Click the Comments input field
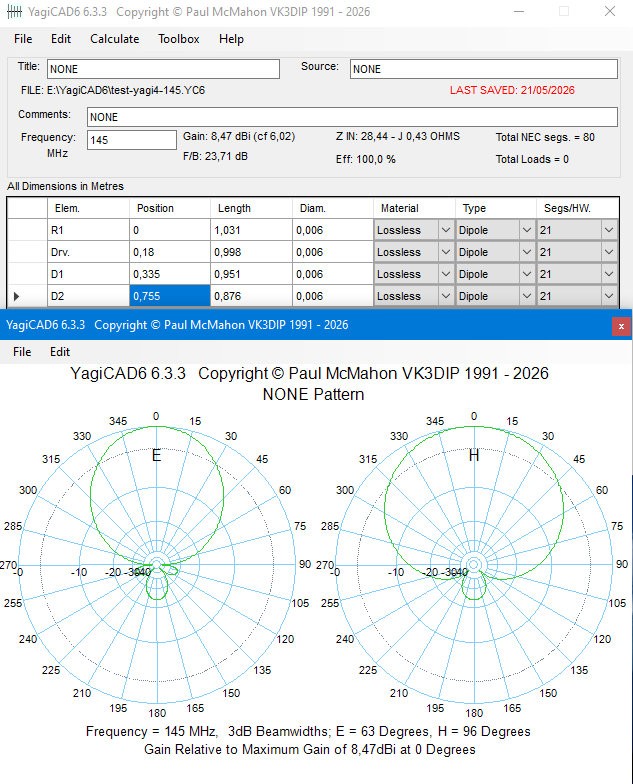The height and width of the screenshot is (784, 633). tap(352, 117)
